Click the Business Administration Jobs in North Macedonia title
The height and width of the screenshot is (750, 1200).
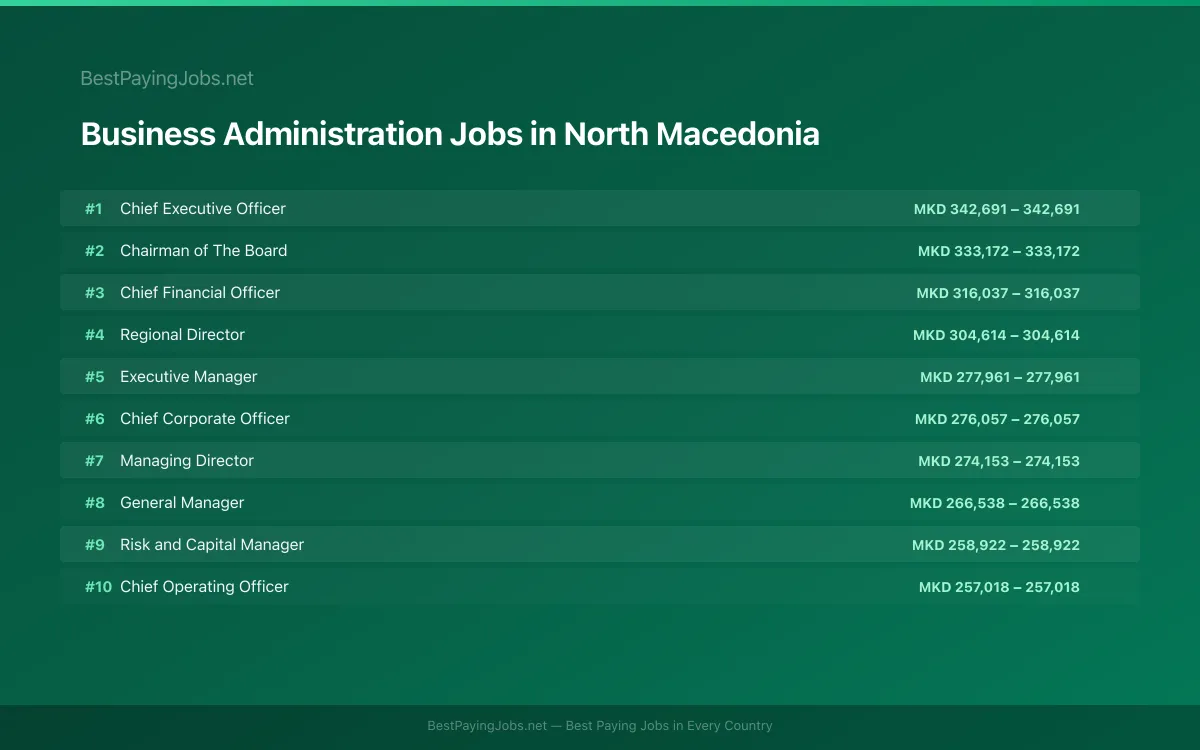pos(450,134)
